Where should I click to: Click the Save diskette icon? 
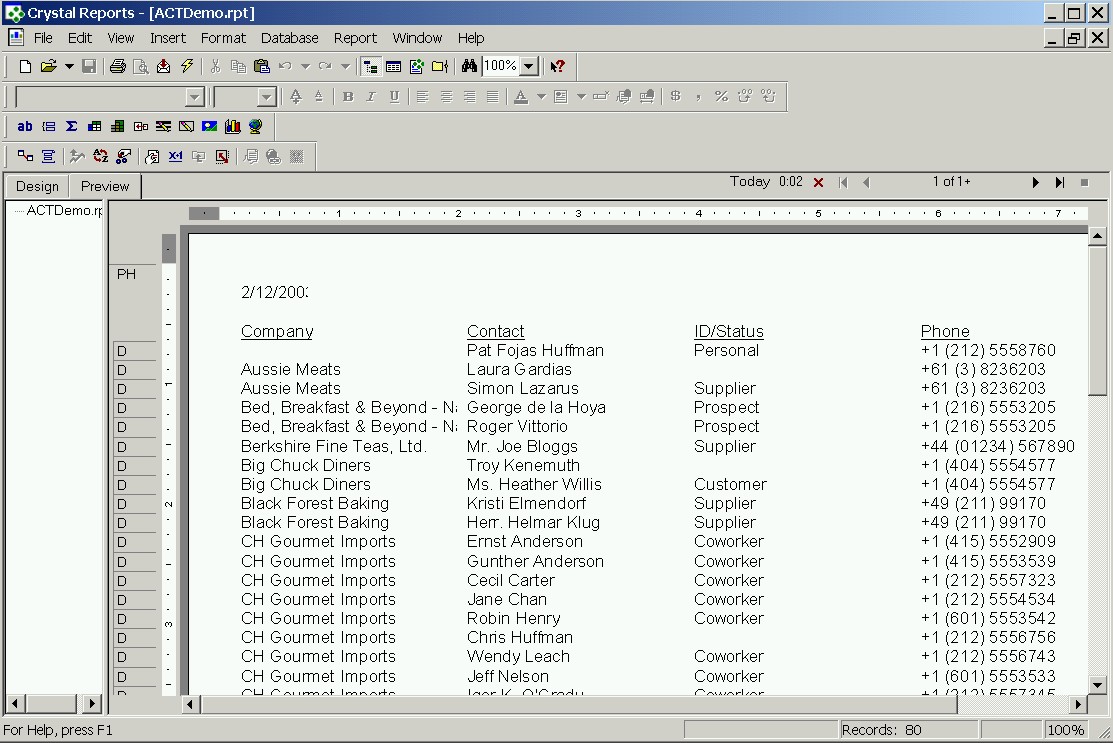point(89,67)
